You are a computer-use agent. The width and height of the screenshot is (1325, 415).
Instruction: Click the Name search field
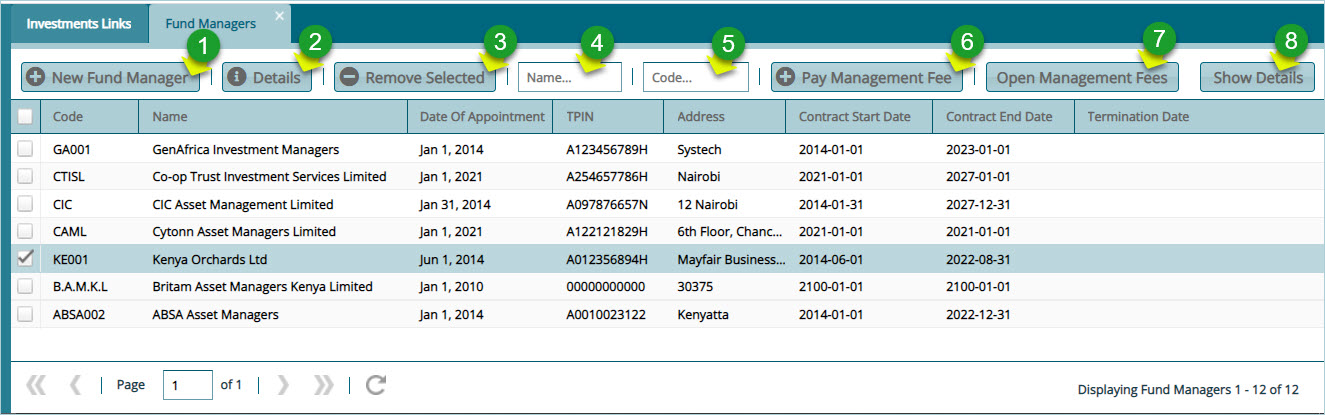click(570, 77)
